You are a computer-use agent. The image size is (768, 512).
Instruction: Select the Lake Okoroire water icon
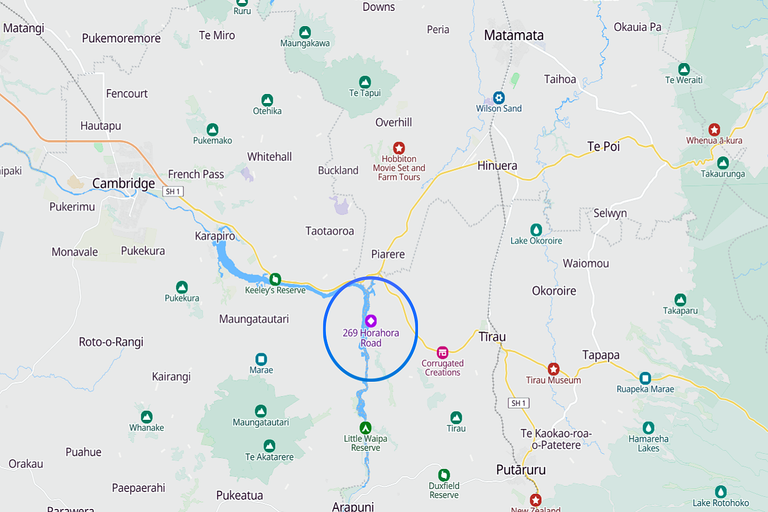click(x=536, y=230)
